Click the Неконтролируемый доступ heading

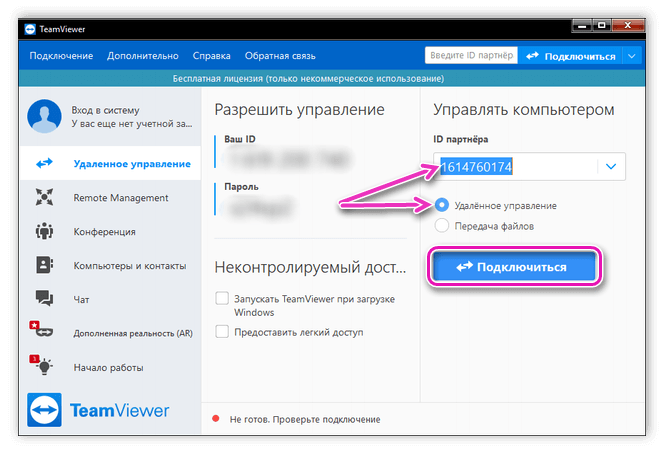pos(310,267)
